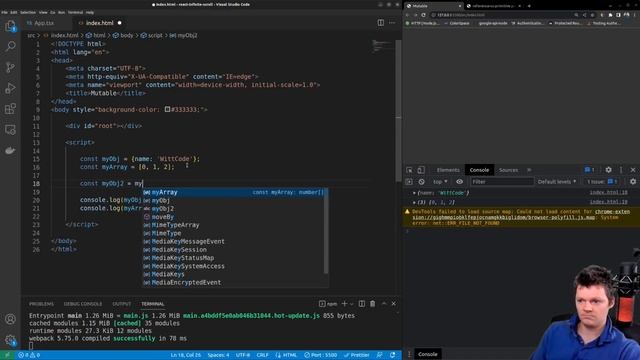Viewport: 640px width, 360px height.
Task: Change the UTF-8 file encoding
Action: click(243, 355)
